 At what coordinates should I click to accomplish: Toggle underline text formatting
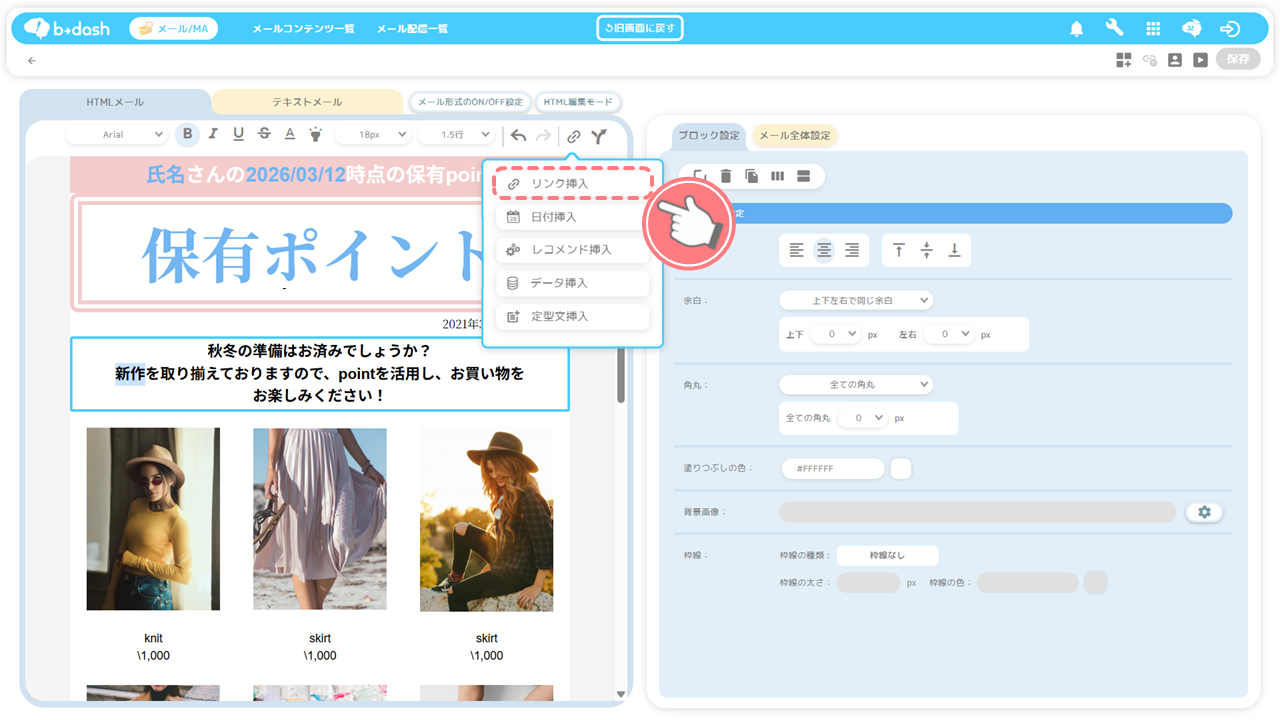click(x=238, y=135)
